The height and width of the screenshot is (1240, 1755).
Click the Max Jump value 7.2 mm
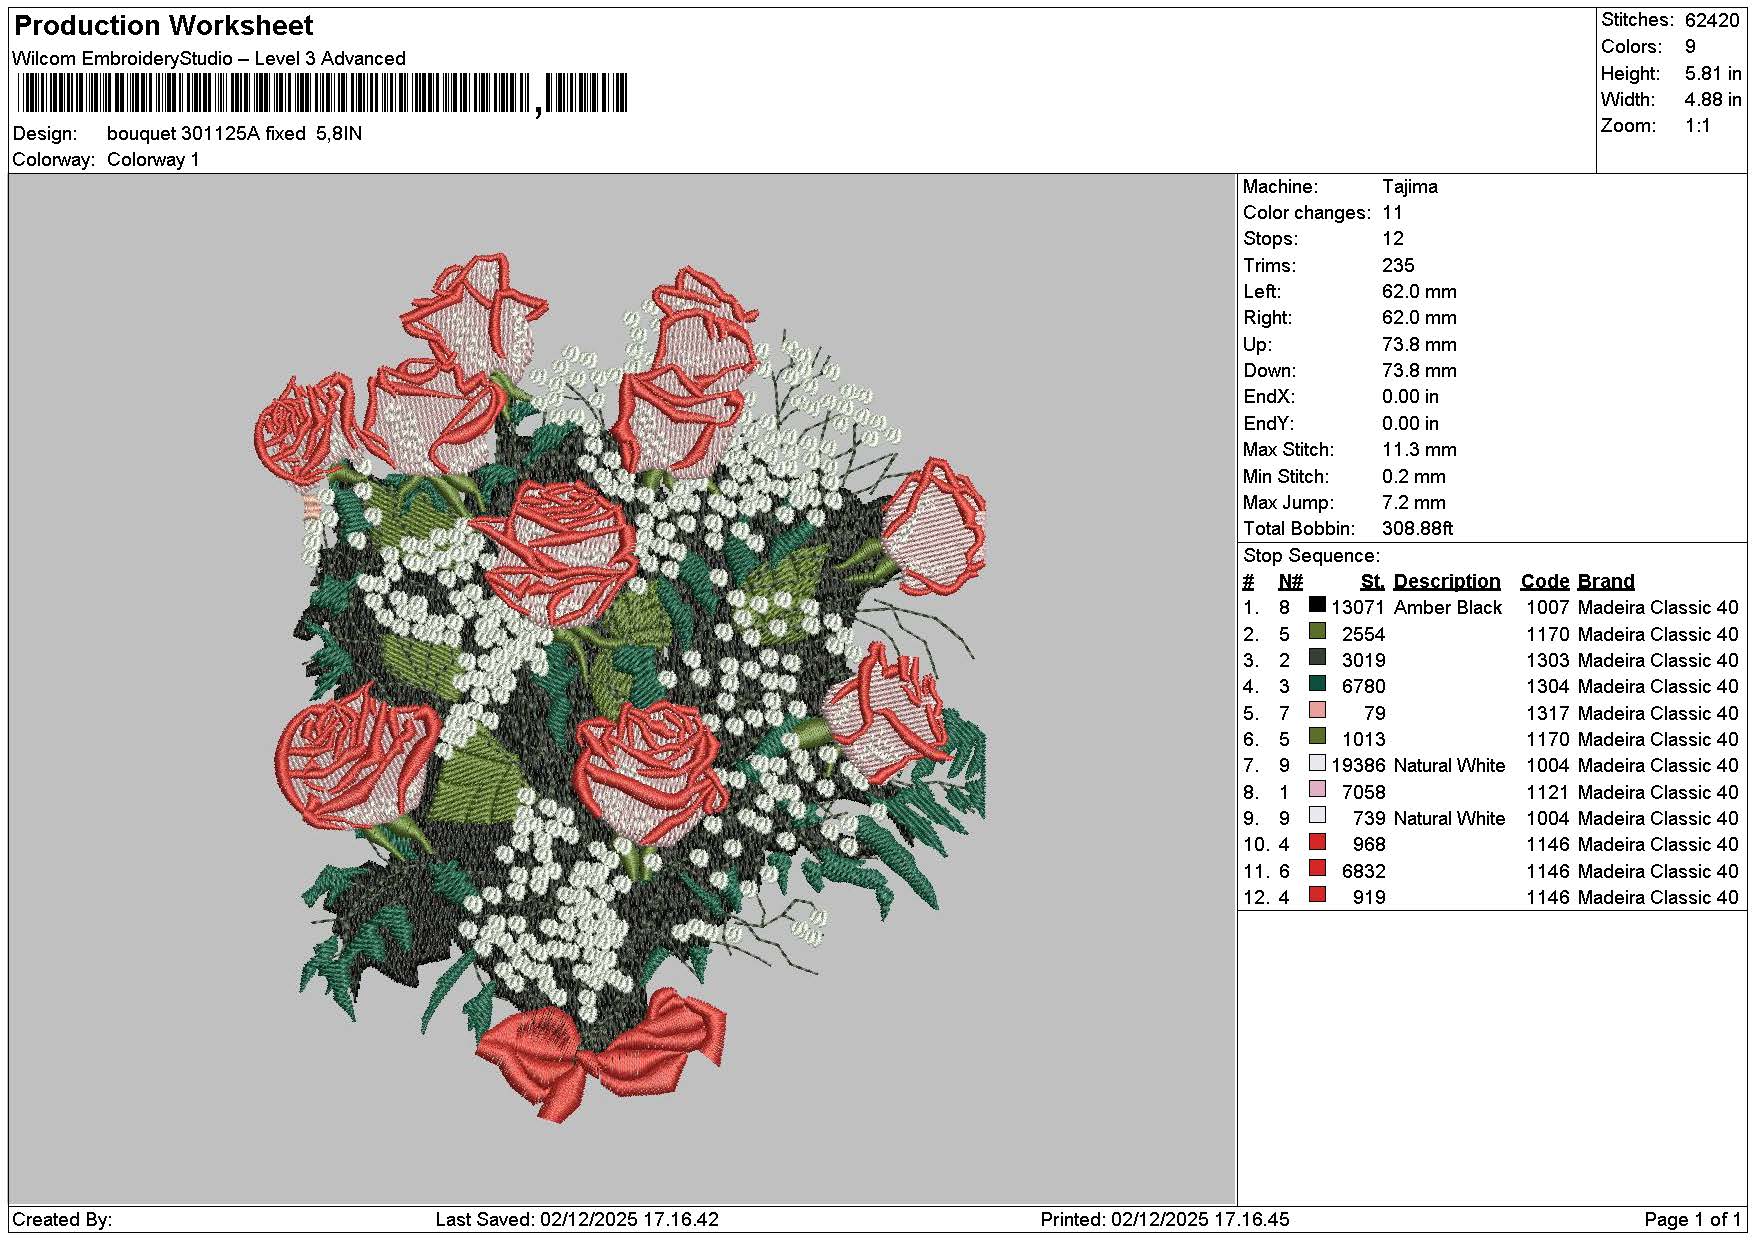point(1414,503)
